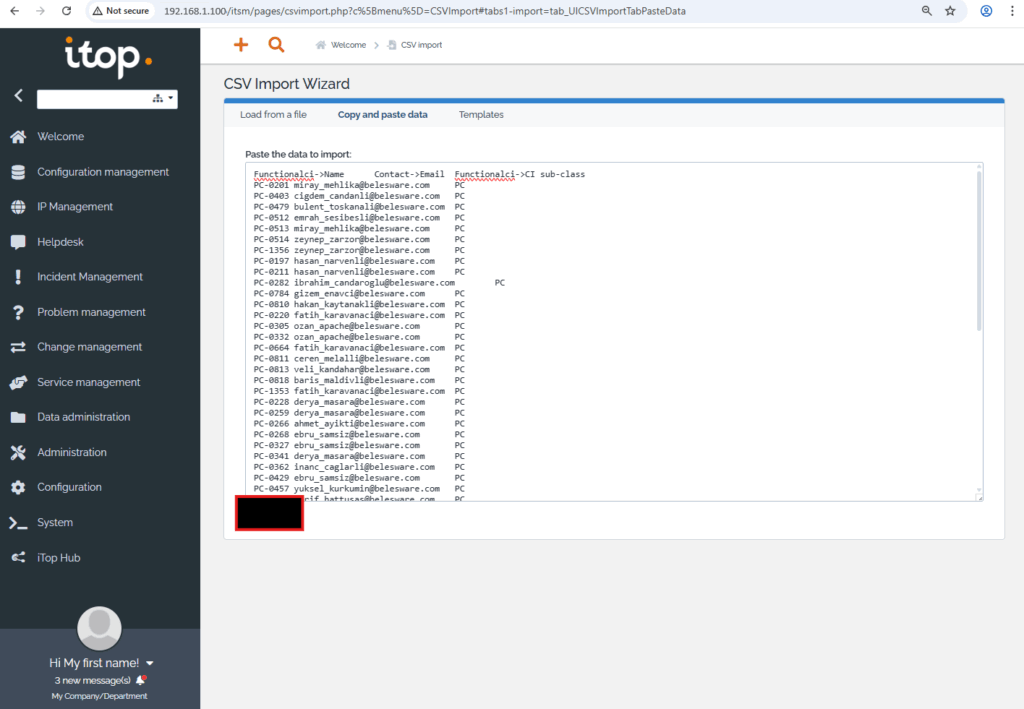
Task: Open the Service management menu
Action: coord(88,382)
